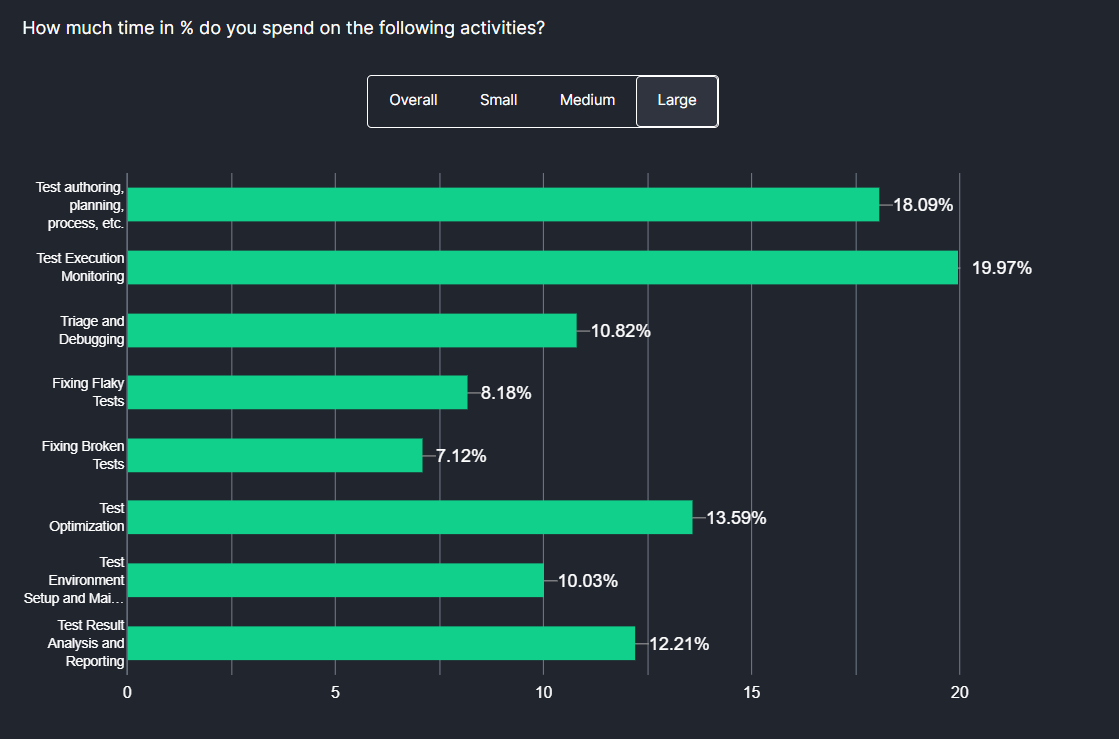Click the Triage and Debugging axis label
Image resolution: width=1119 pixels, height=739 pixels.
pyautogui.click(x=92, y=330)
